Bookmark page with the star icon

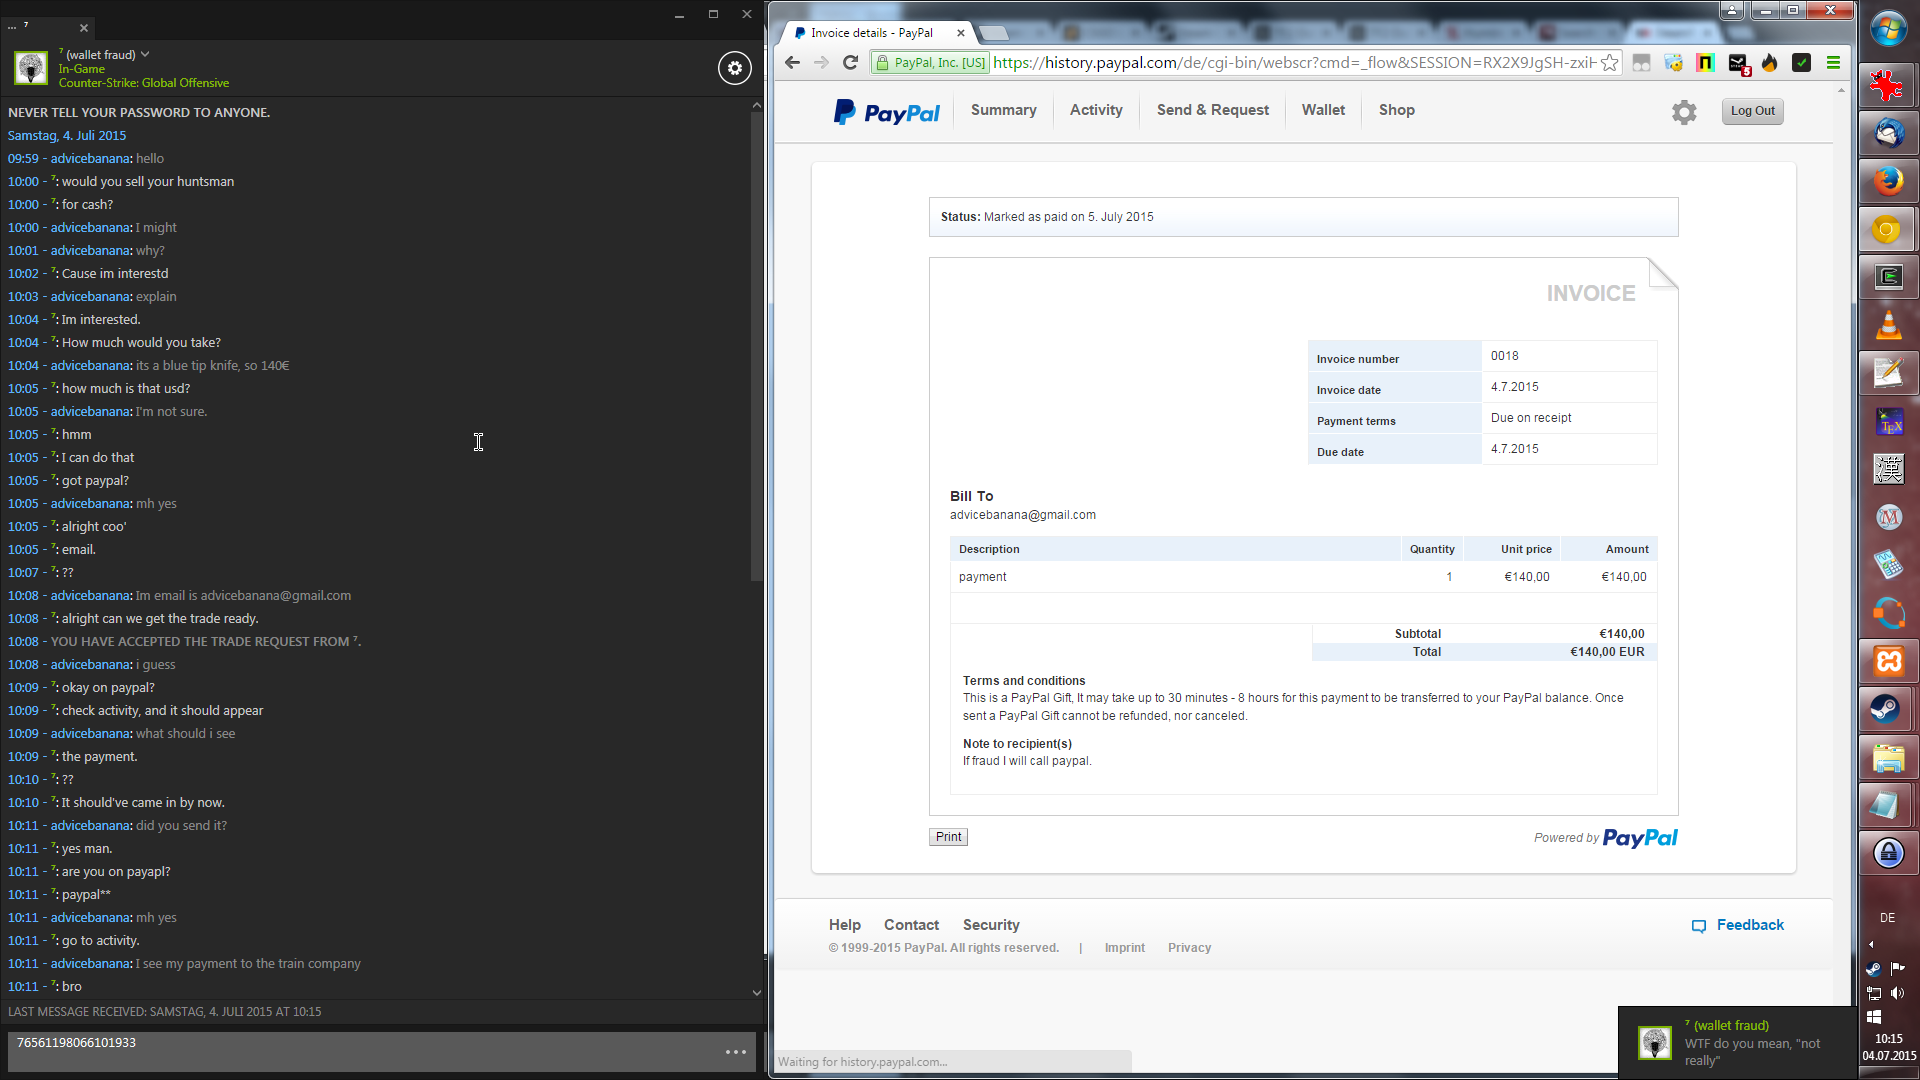[x=1609, y=63]
